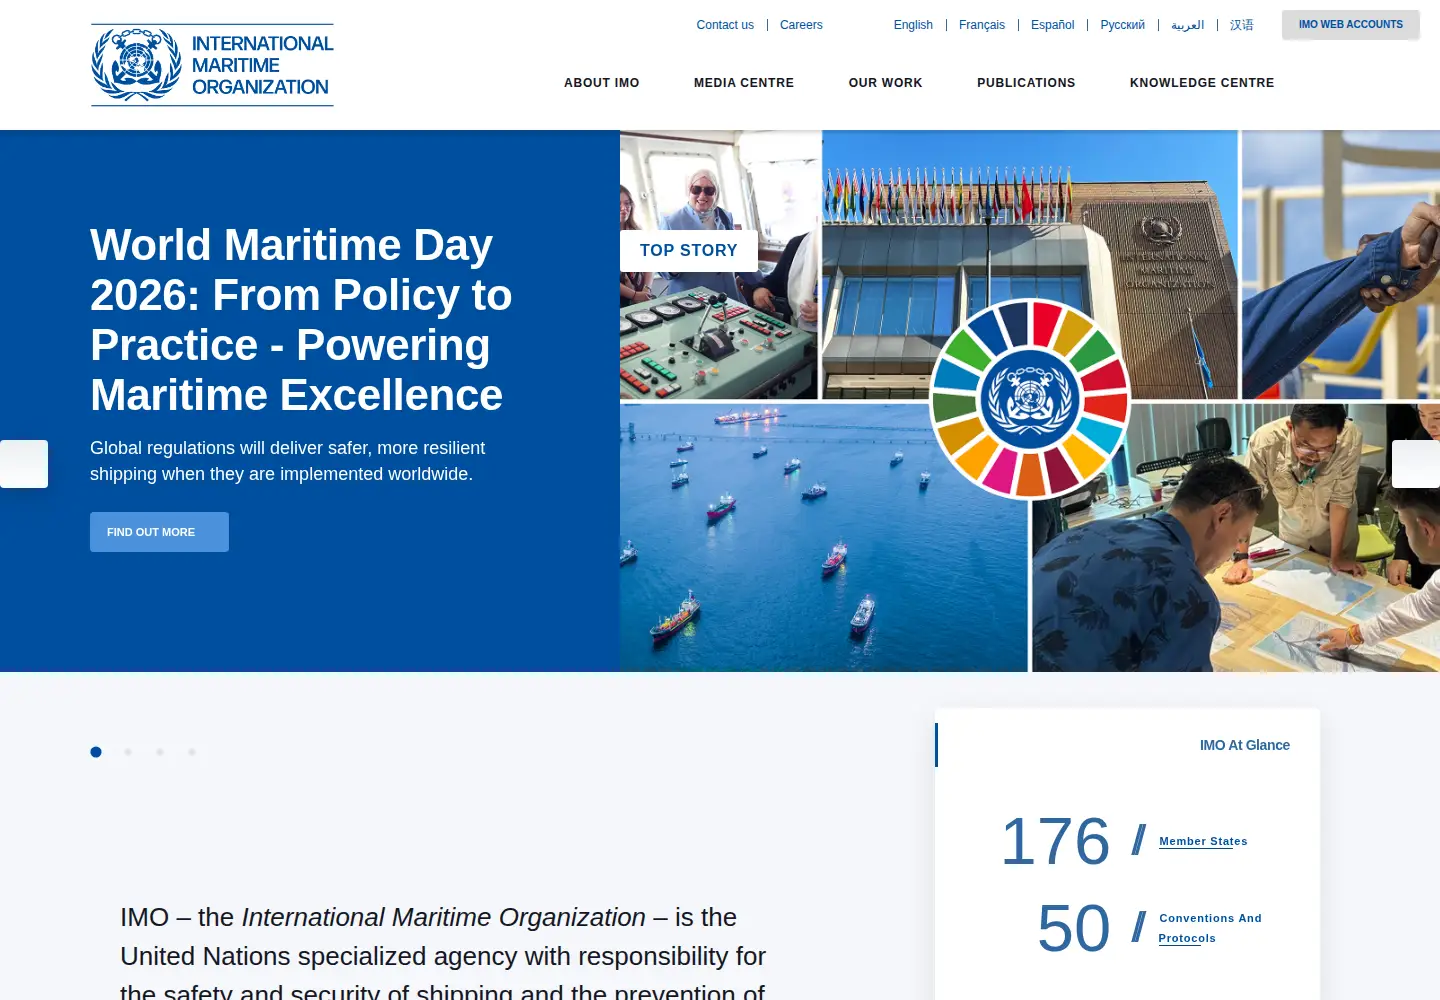Click the World Maritime Day 2026 headline
Viewport: 1440px width, 1000px height.
tap(301, 320)
